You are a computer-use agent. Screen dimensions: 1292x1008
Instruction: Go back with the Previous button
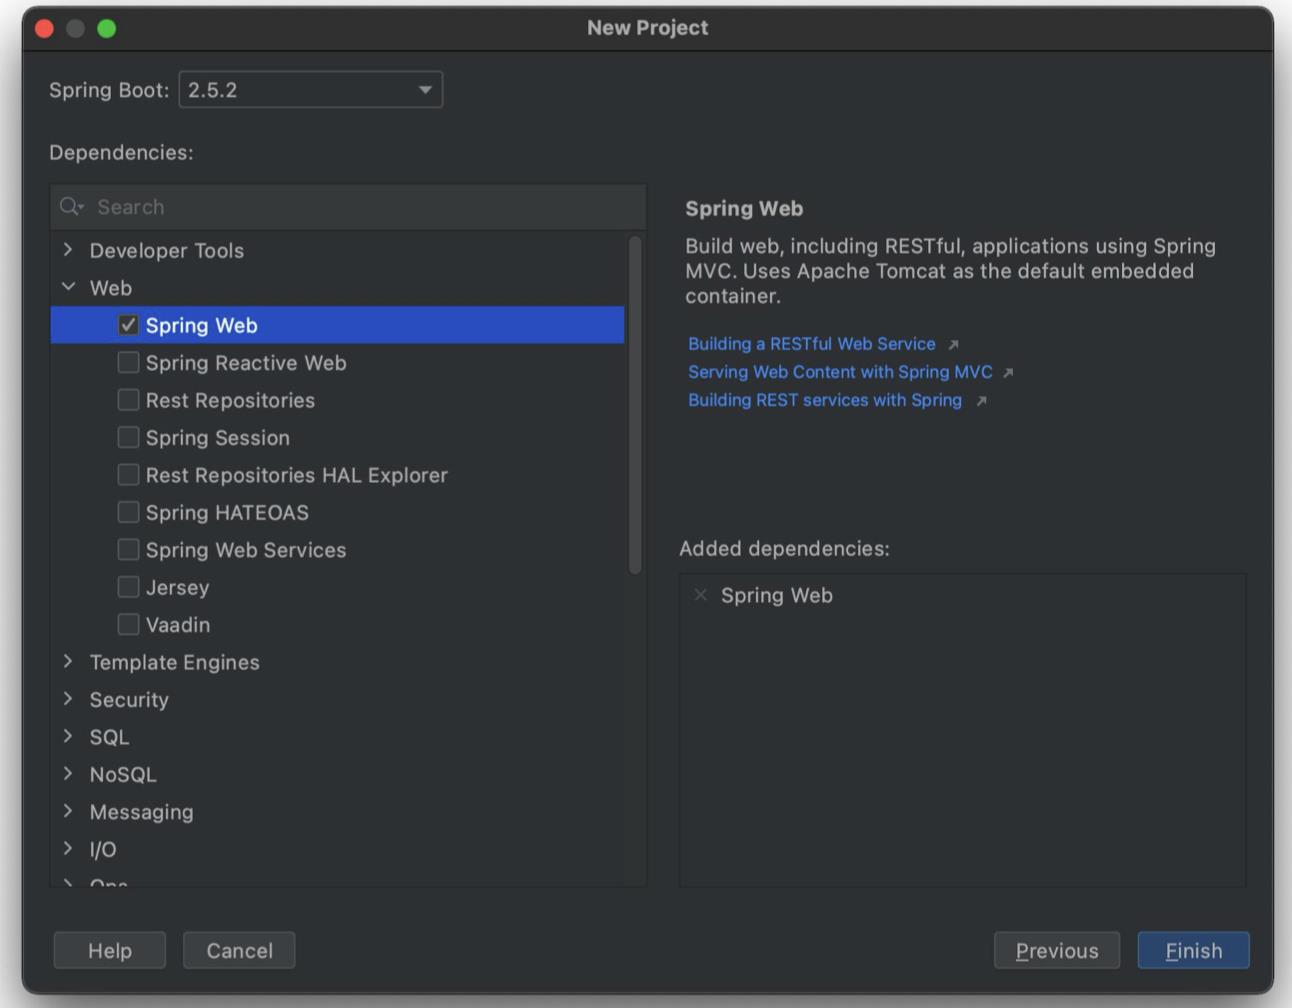tap(1057, 950)
